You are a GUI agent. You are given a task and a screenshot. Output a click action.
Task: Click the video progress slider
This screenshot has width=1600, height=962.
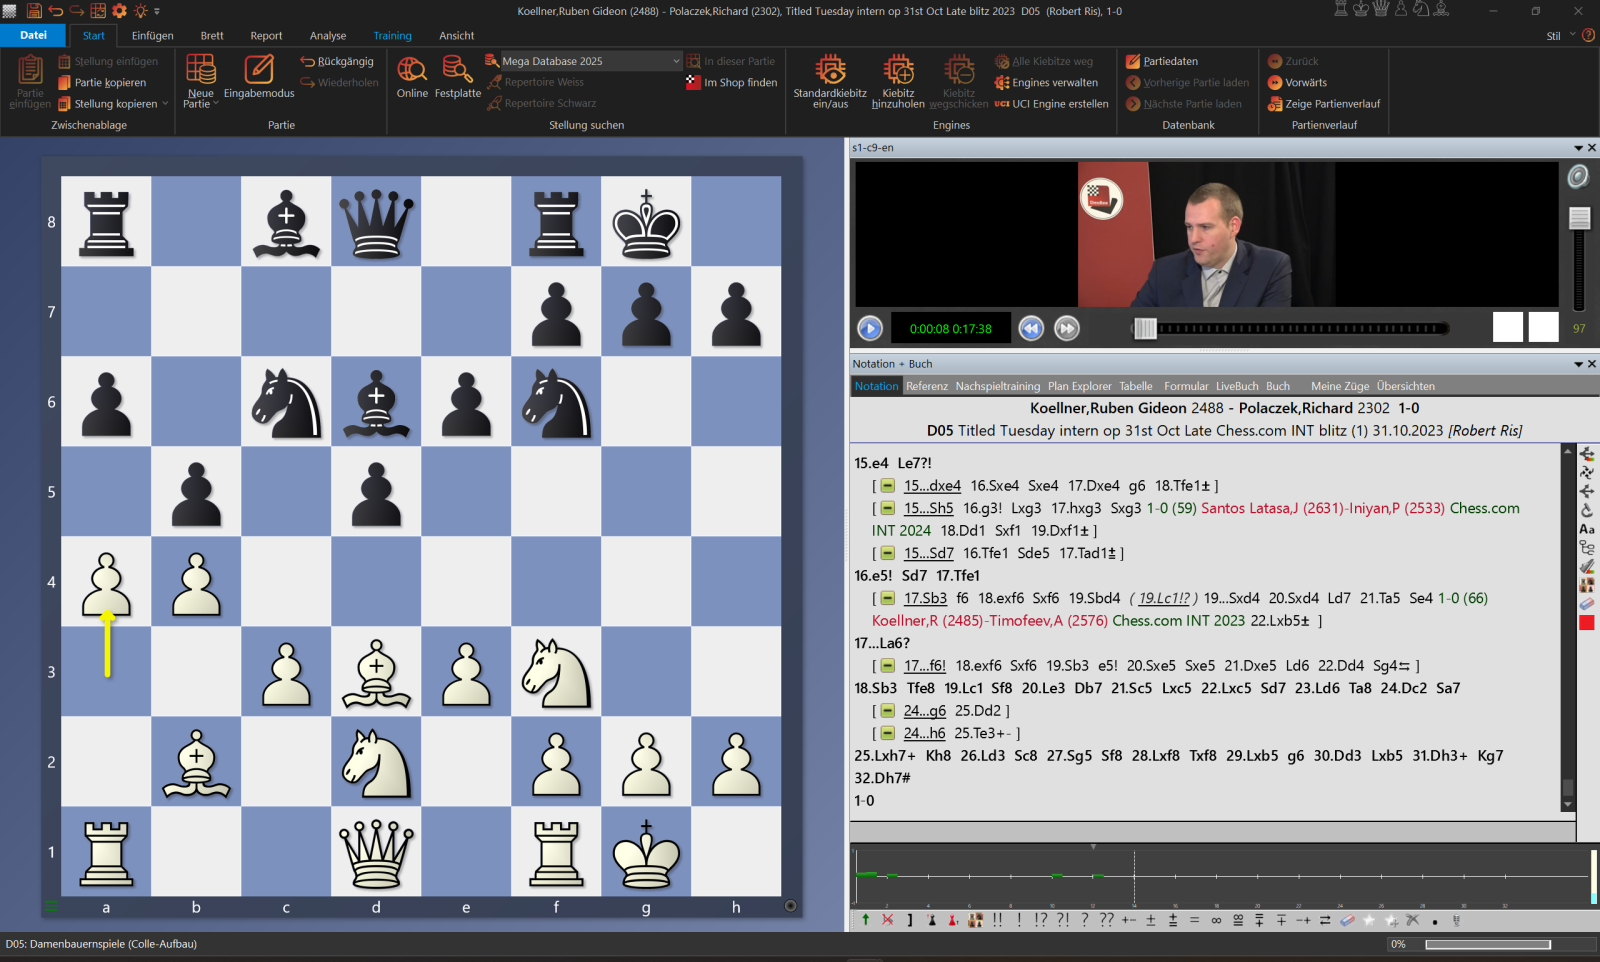click(x=1290, y=328)
